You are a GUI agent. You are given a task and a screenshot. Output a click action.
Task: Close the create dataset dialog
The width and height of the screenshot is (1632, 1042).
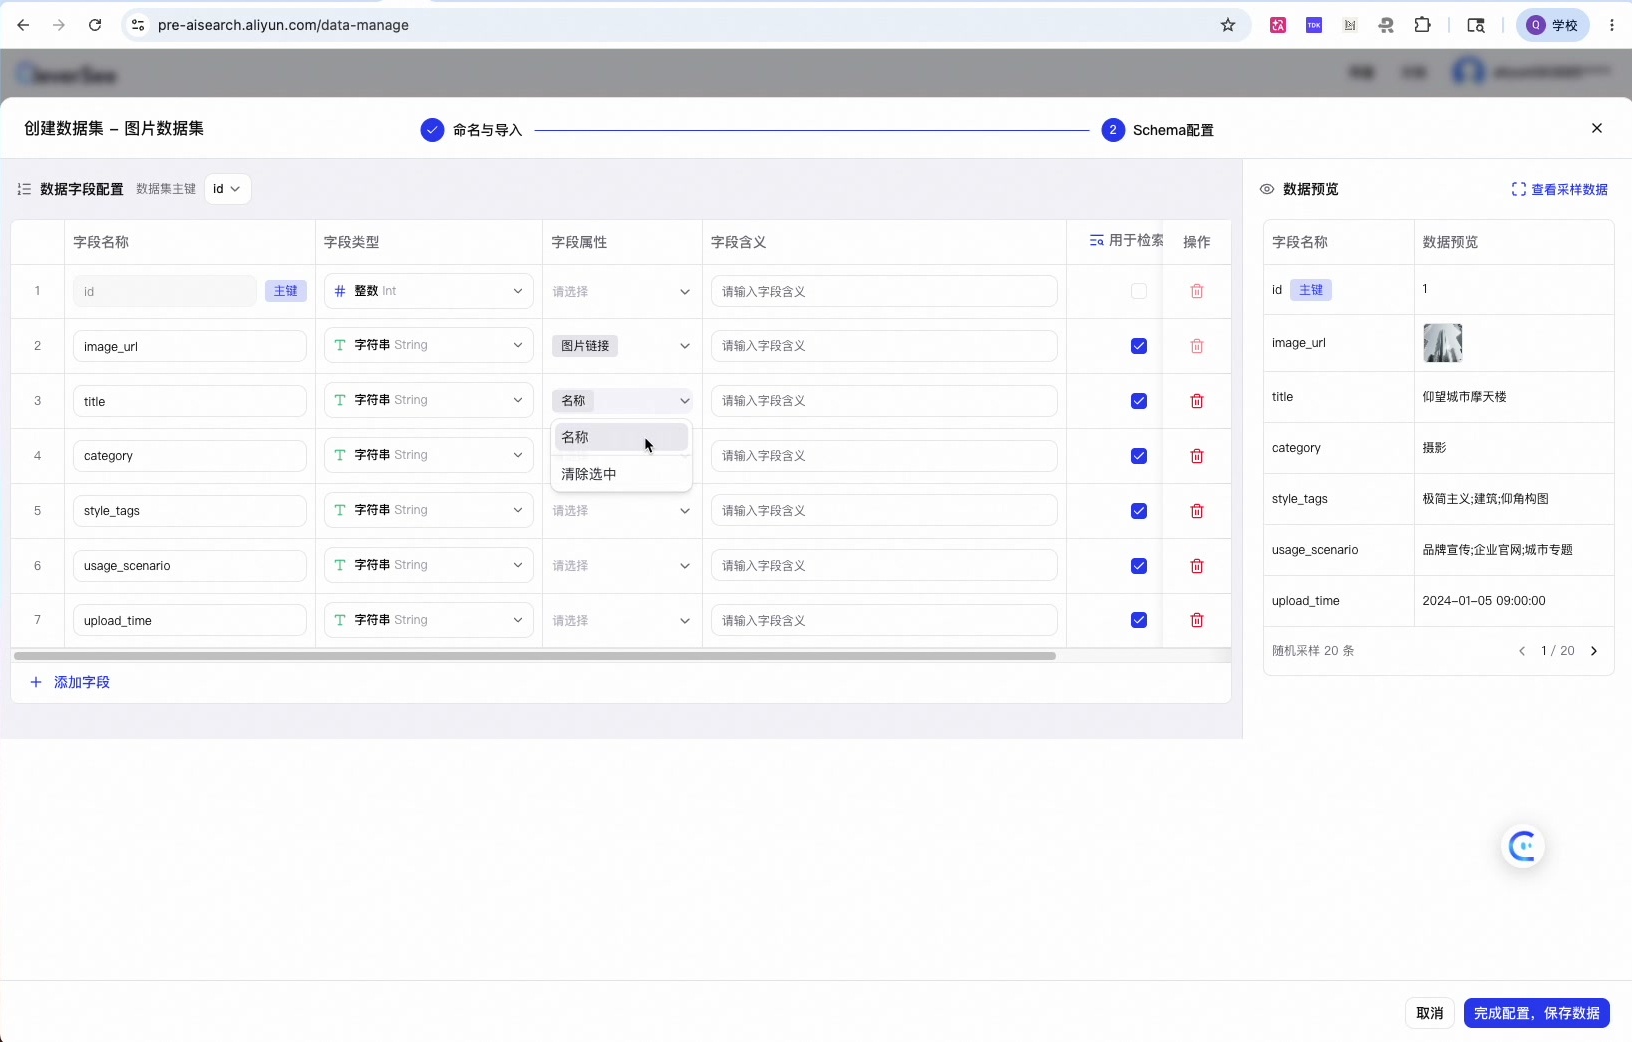1597,128
